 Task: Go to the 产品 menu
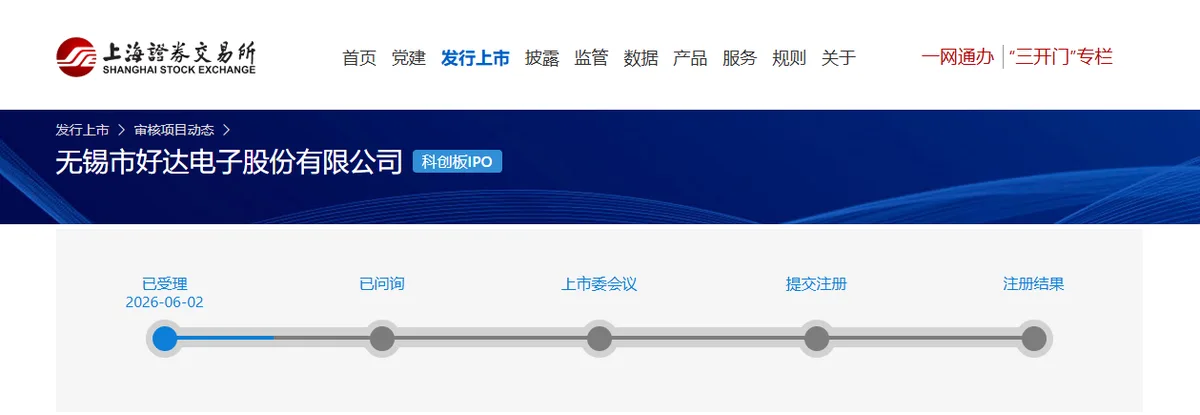tap(690, 58)
